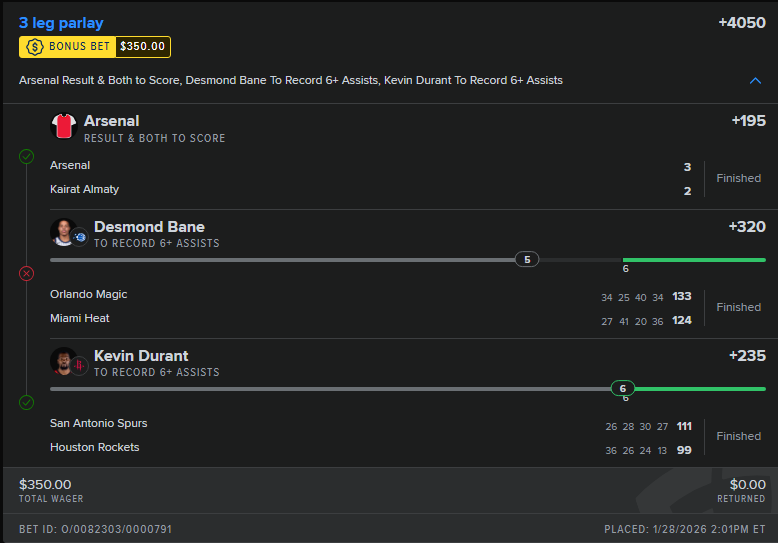Click Kairat Almaty's score of 2
Viewport: 778px width, 543px height.
tap(687, 191)
